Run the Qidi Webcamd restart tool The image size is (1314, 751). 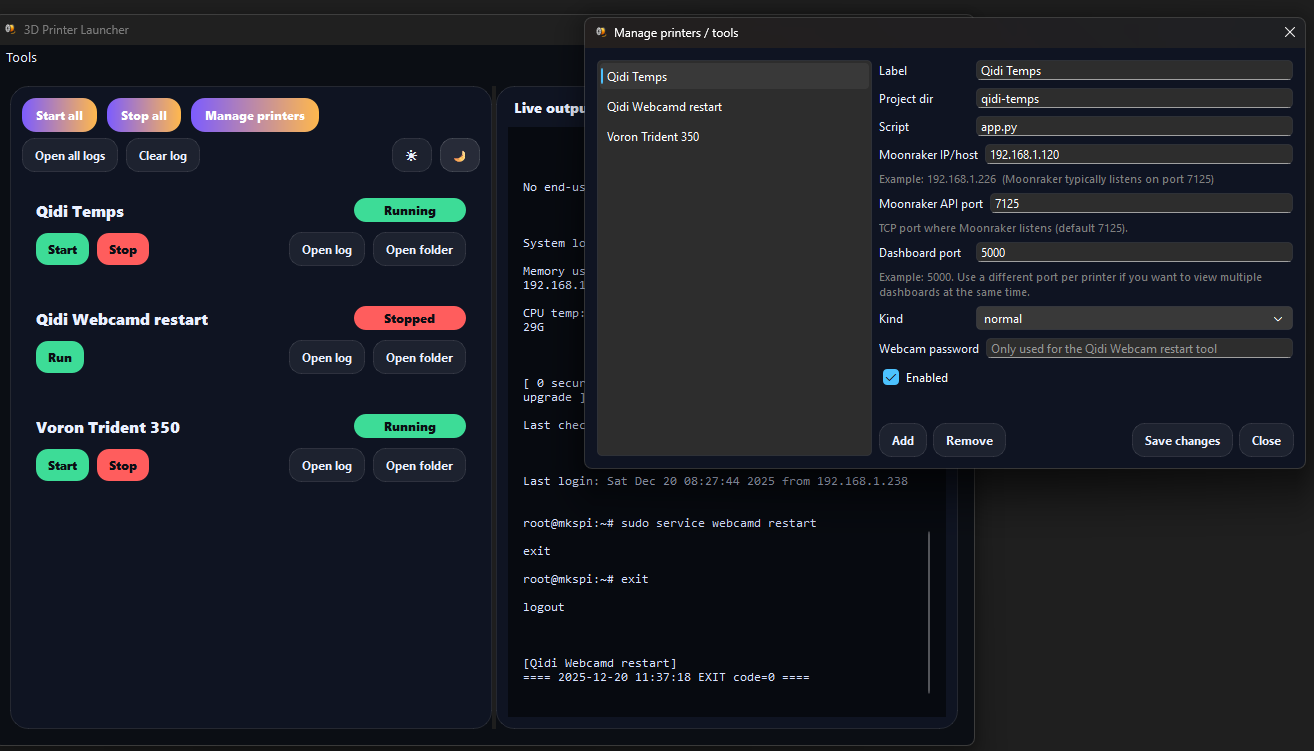click(x=60, y=357)
